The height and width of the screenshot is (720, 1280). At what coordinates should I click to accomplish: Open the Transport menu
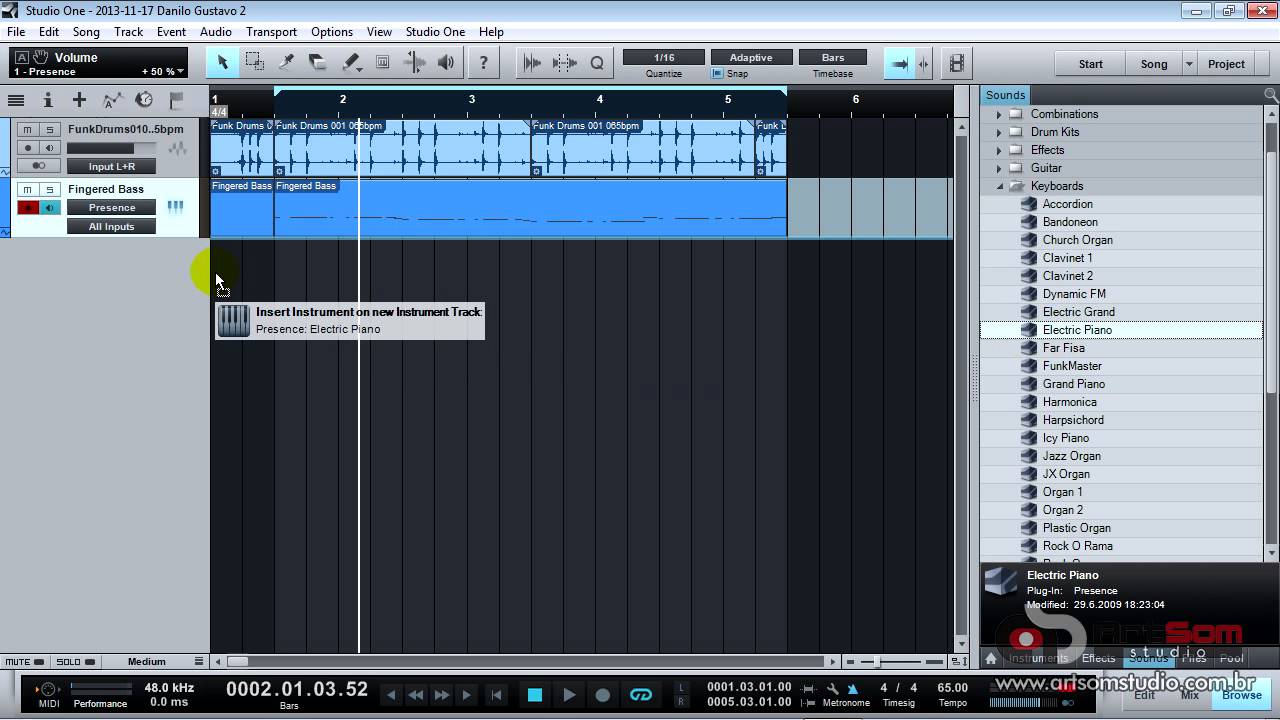271,31
